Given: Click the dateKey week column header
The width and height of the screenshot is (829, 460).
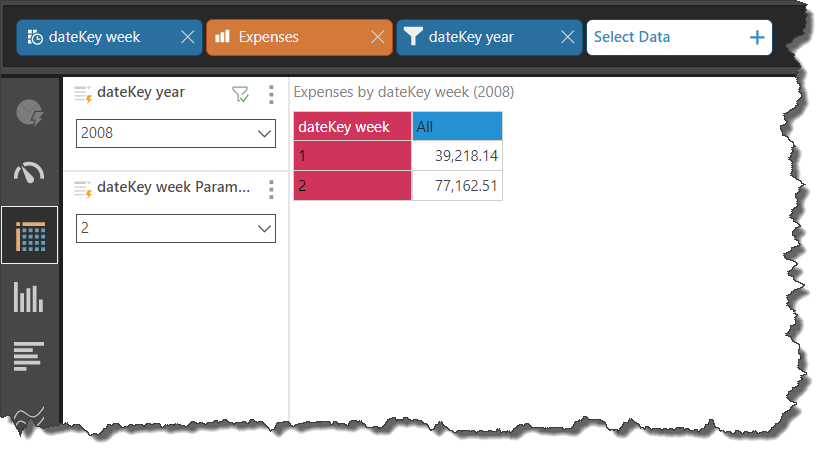Looking at the screenshot, I should (x=352, y=127).
